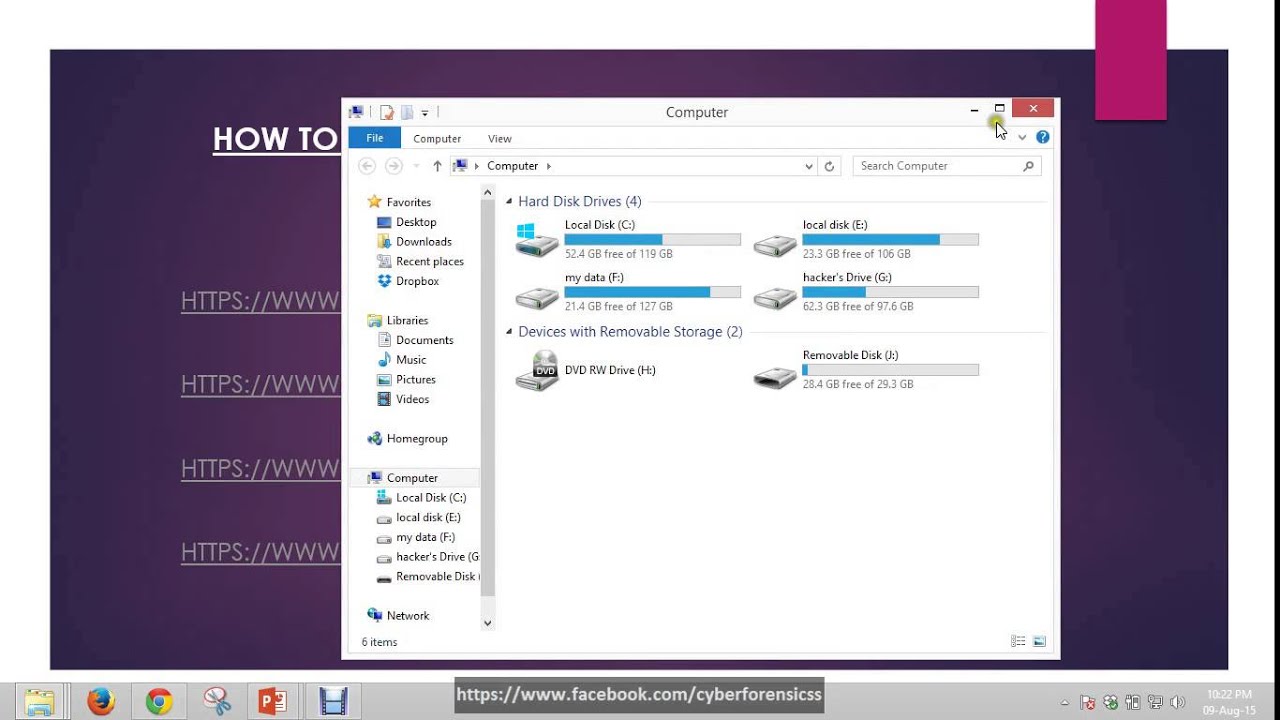Select the Local Disk (C:) drive icon
The width and height of the screenshot is (1280, 720).
pos(537,240)
